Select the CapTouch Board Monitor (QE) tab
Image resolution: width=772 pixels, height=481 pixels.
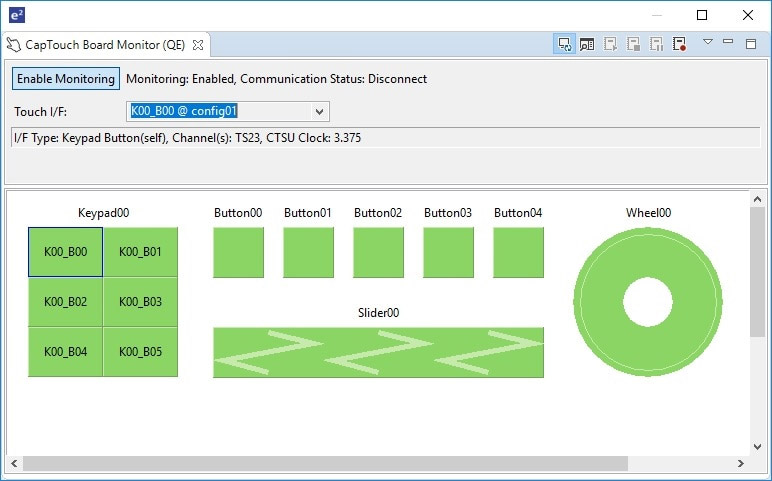(97, 45)
